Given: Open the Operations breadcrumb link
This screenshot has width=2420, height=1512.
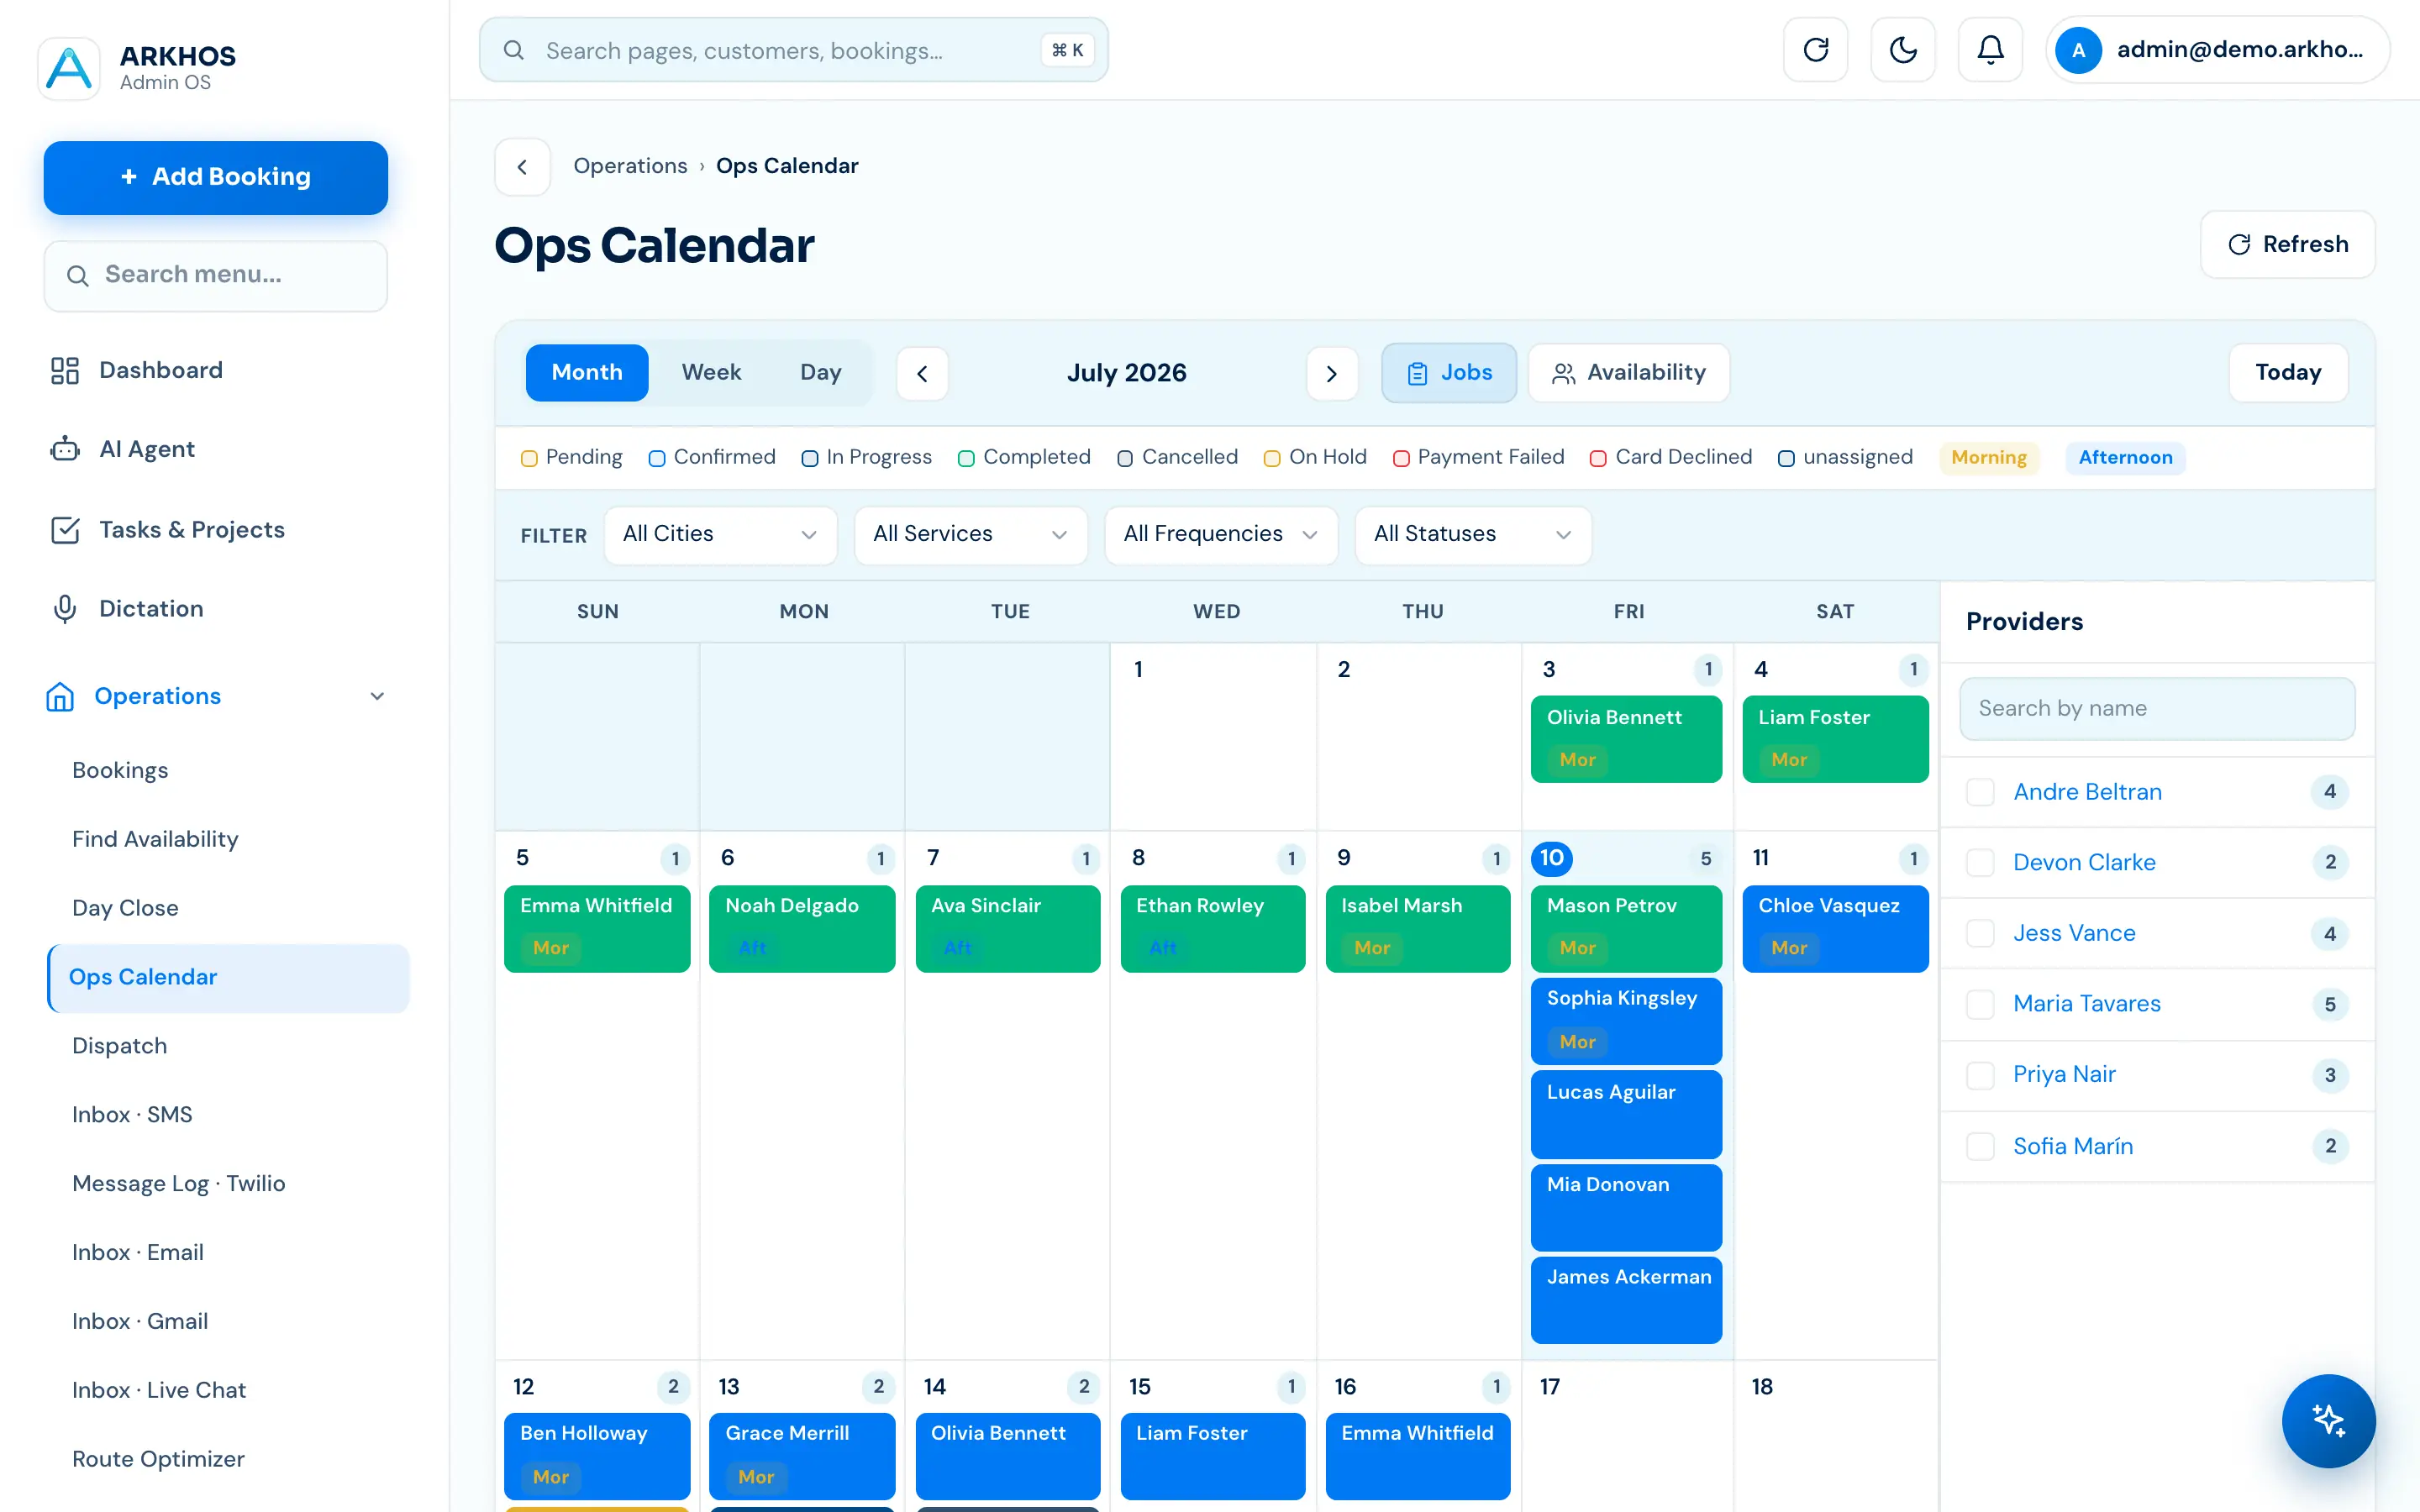Looking at the screenshot, I should pyautogui.click(x=630, y=166).
